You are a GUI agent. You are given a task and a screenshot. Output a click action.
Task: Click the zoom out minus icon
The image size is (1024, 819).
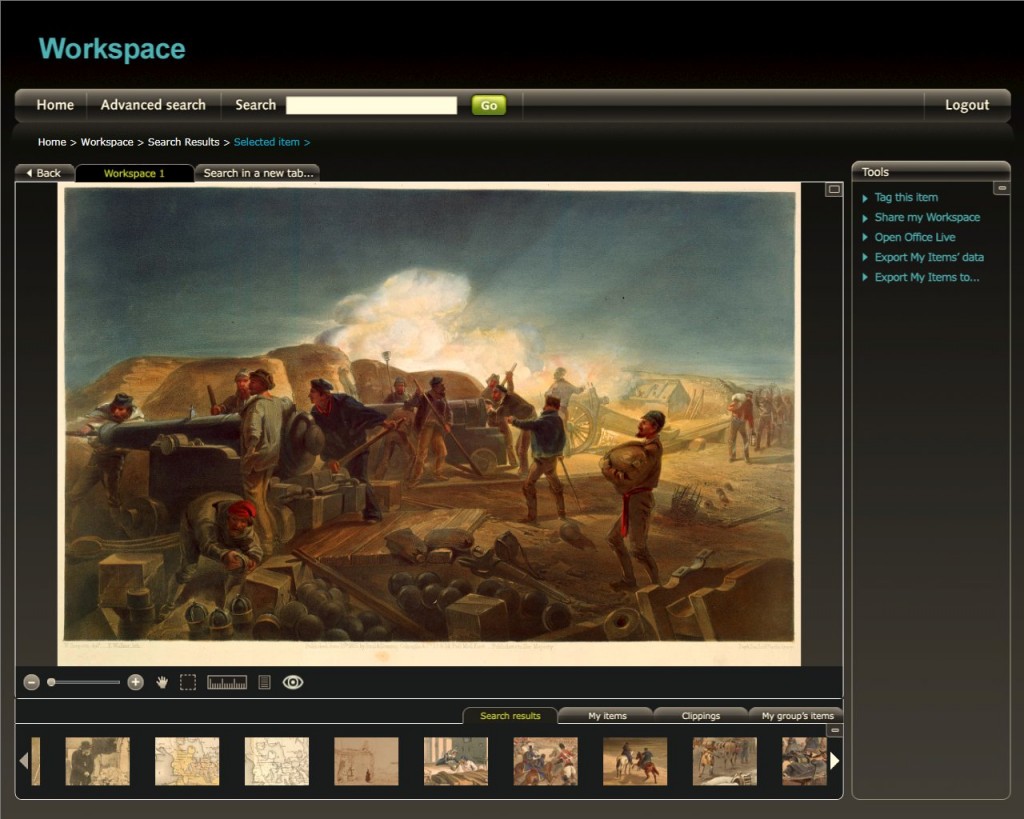coord(31,682)
